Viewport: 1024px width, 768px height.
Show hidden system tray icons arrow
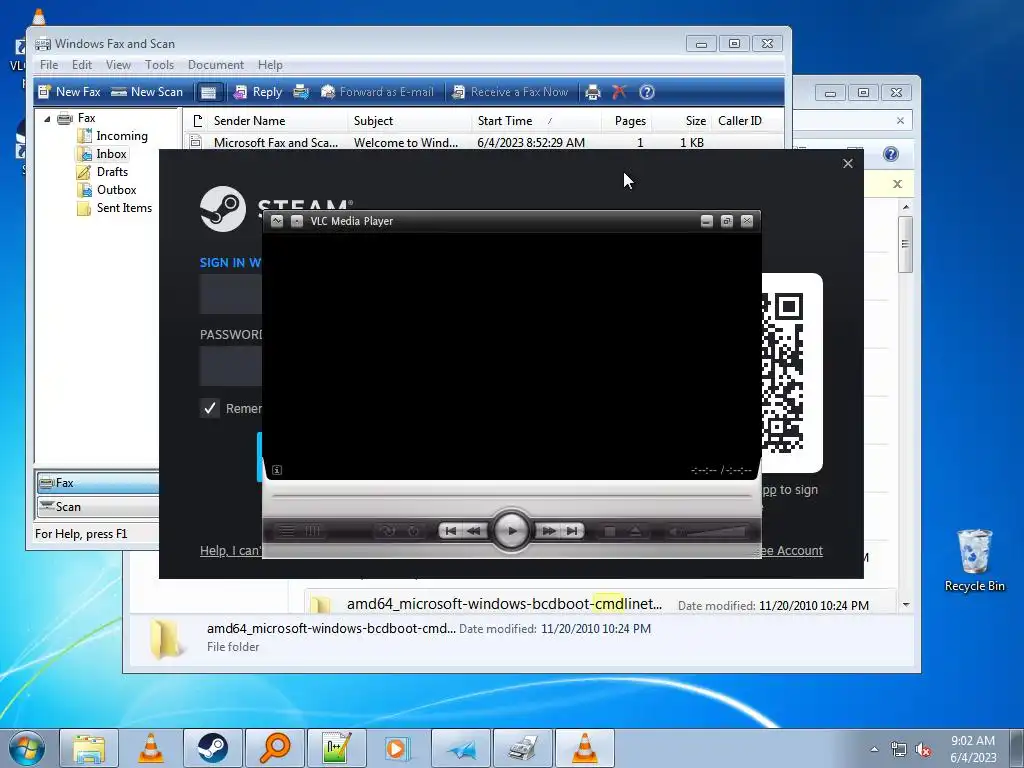[874, 749]
